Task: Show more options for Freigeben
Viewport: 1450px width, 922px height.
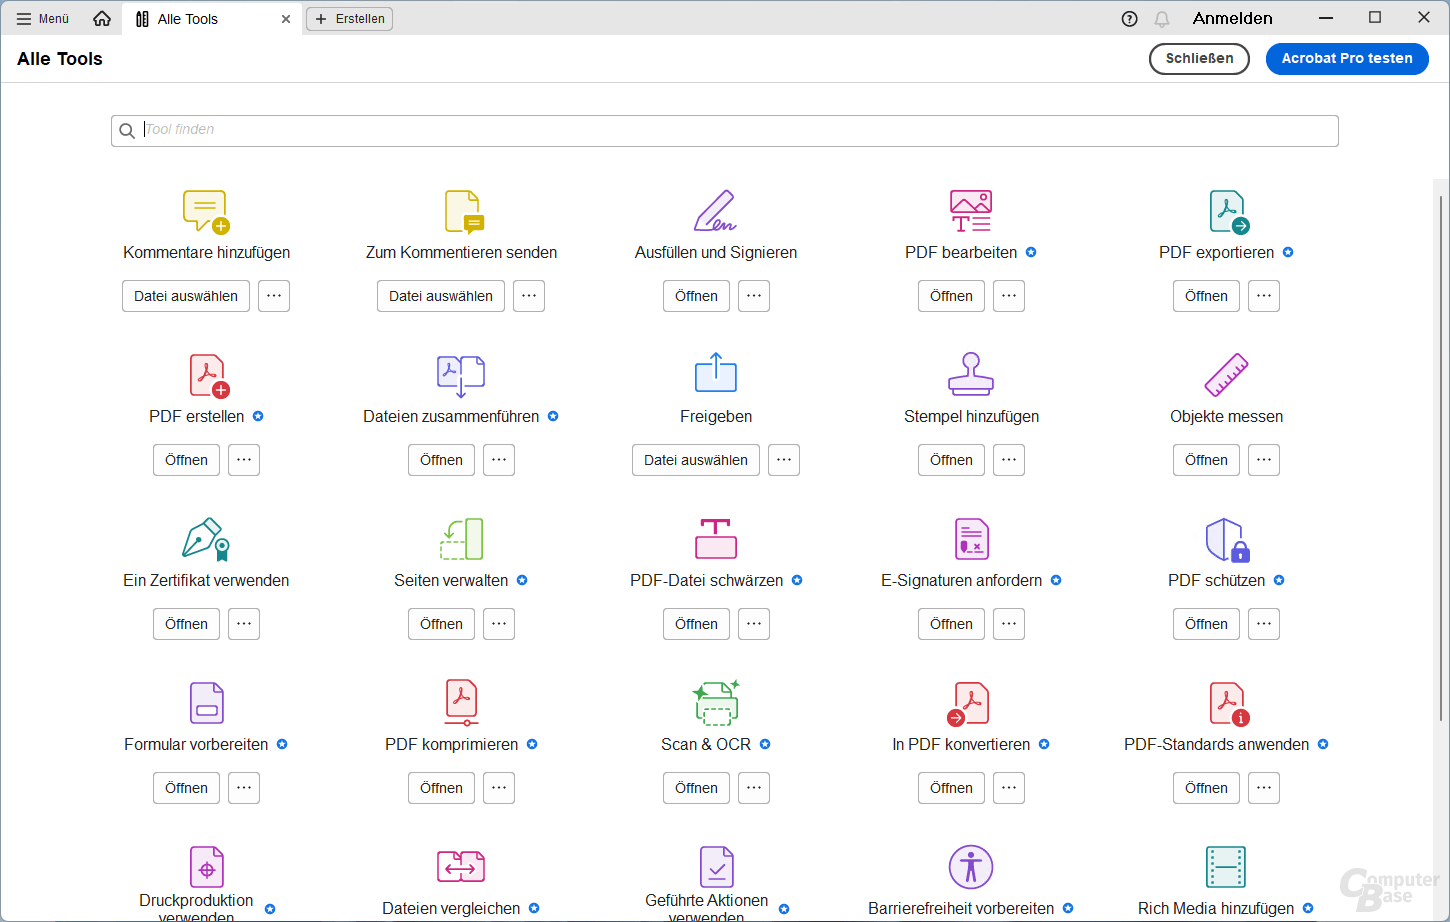Action: pos(784,460)
